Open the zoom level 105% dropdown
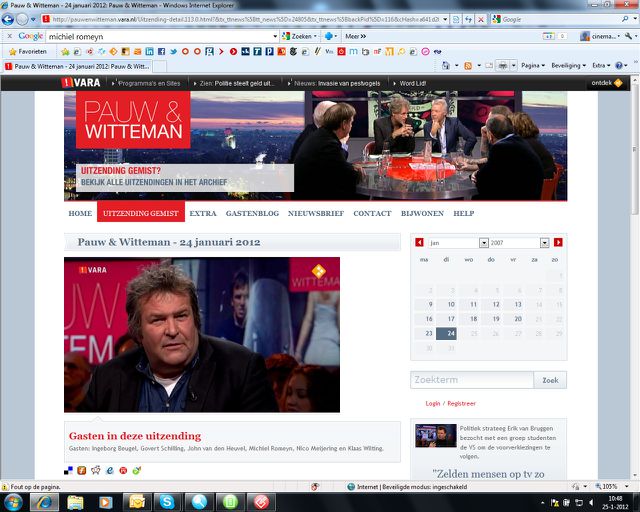Screen dimensions: 640x512 627,487
